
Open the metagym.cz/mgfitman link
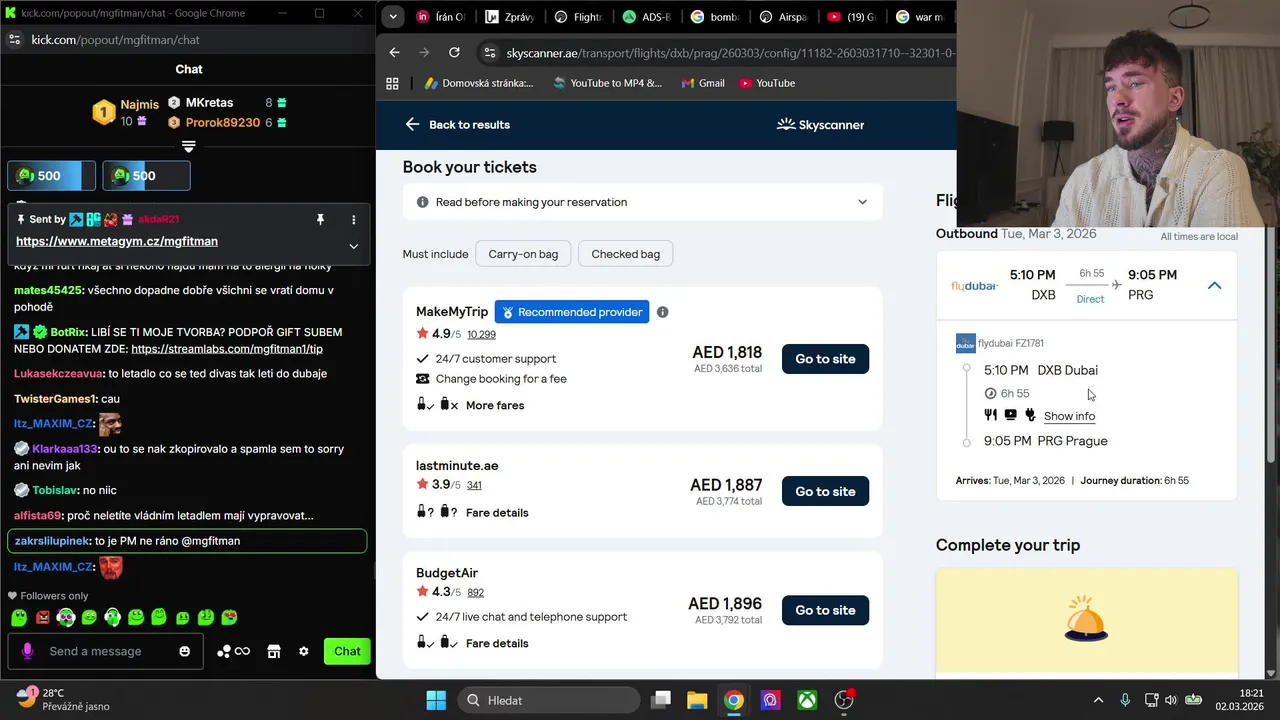coord(117,241)
